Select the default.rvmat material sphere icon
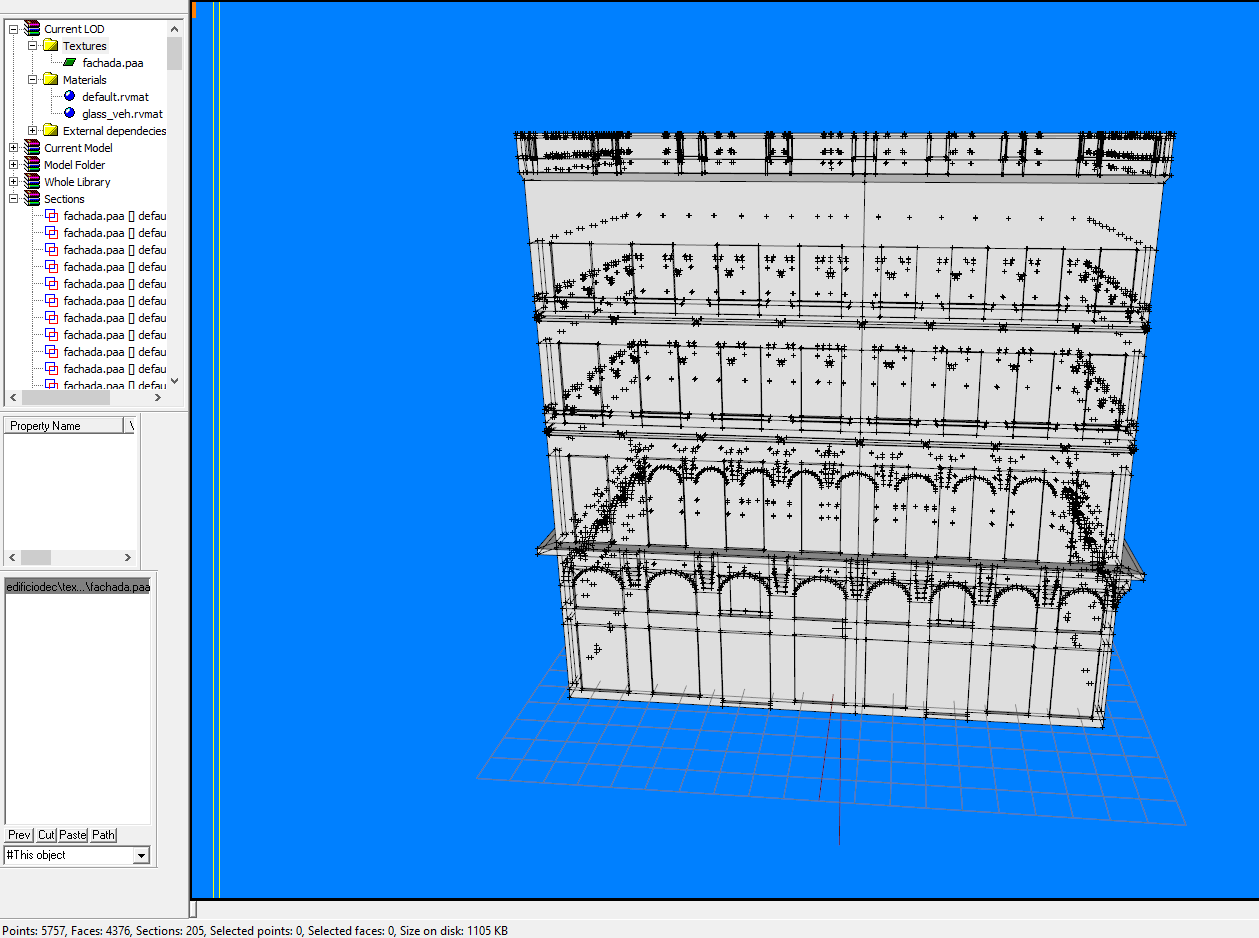The height and width of the screenshot is (938, 1259). (69, 97)
